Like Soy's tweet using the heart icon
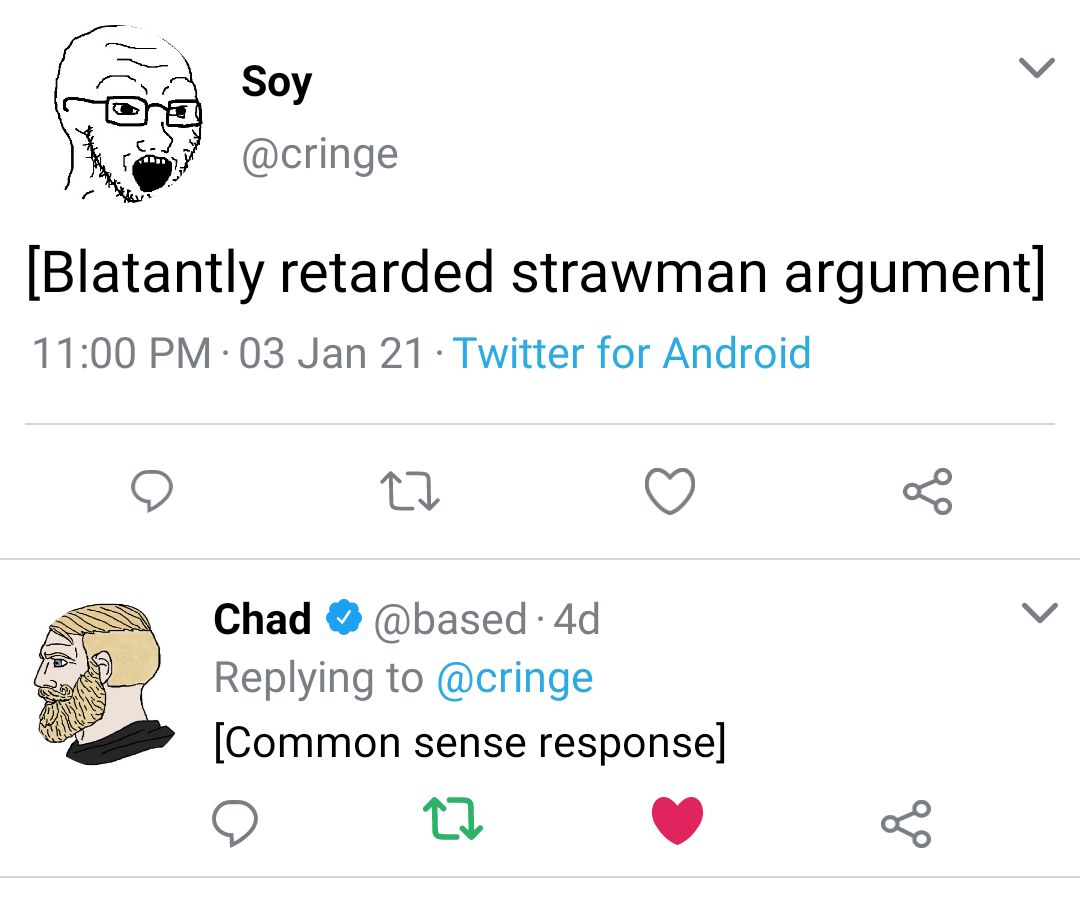Screen dimensions: 1080x903 tap(670, 491)
